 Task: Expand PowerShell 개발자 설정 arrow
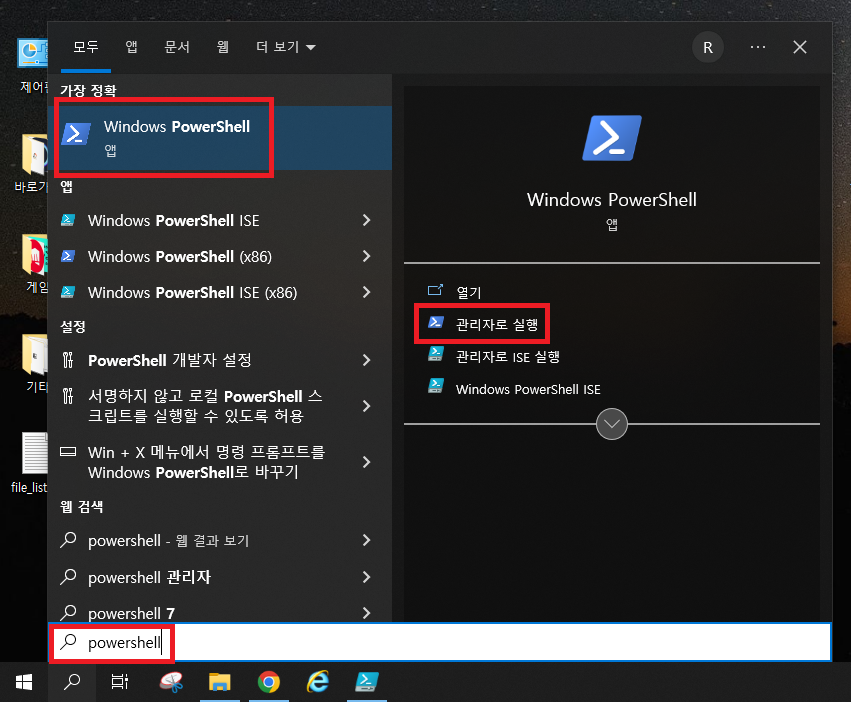pos(367,360)
